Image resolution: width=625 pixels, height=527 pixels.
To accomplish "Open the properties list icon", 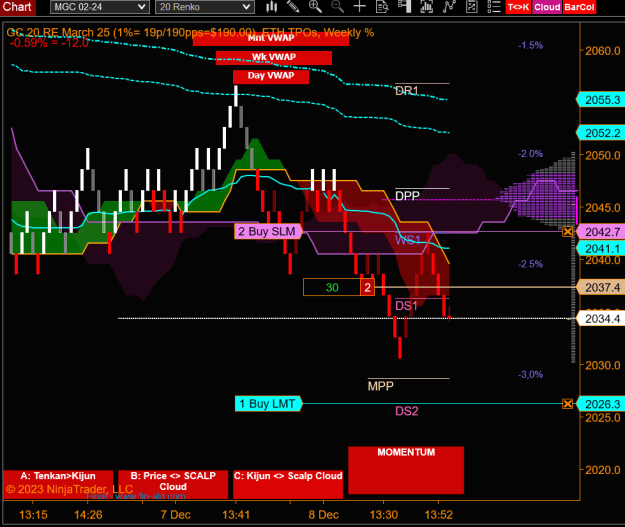I will pos(494,7).
